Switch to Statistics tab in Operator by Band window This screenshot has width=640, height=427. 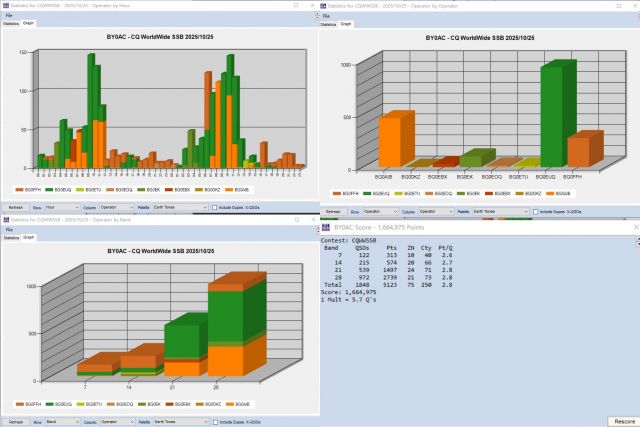pyautogui.click(x=10, y=237)
